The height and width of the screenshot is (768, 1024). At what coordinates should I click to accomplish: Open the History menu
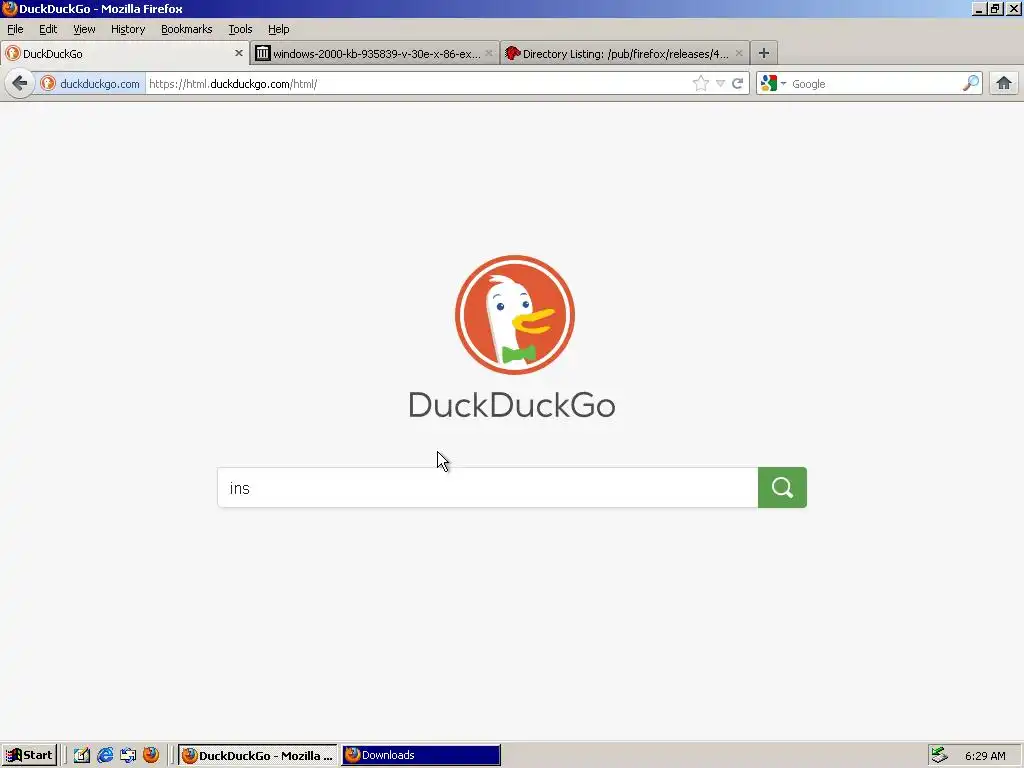pos(128,29)
